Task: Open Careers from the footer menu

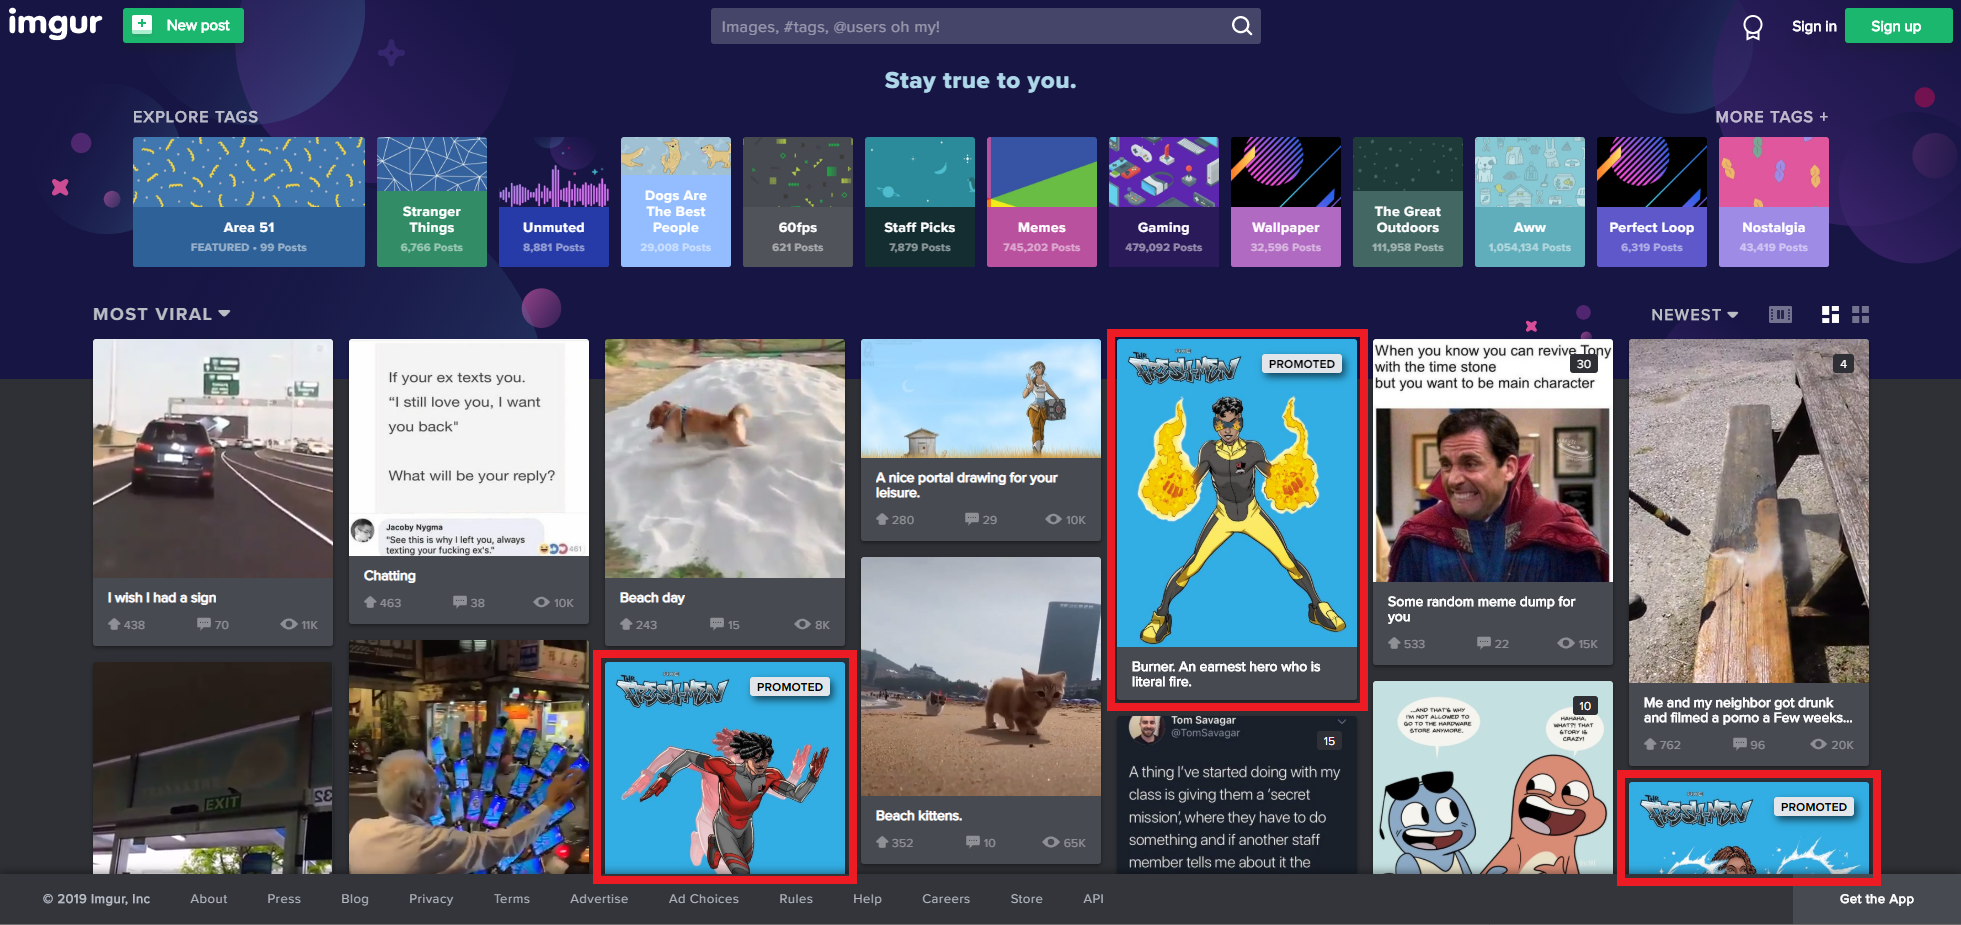Action: (945, 898)
